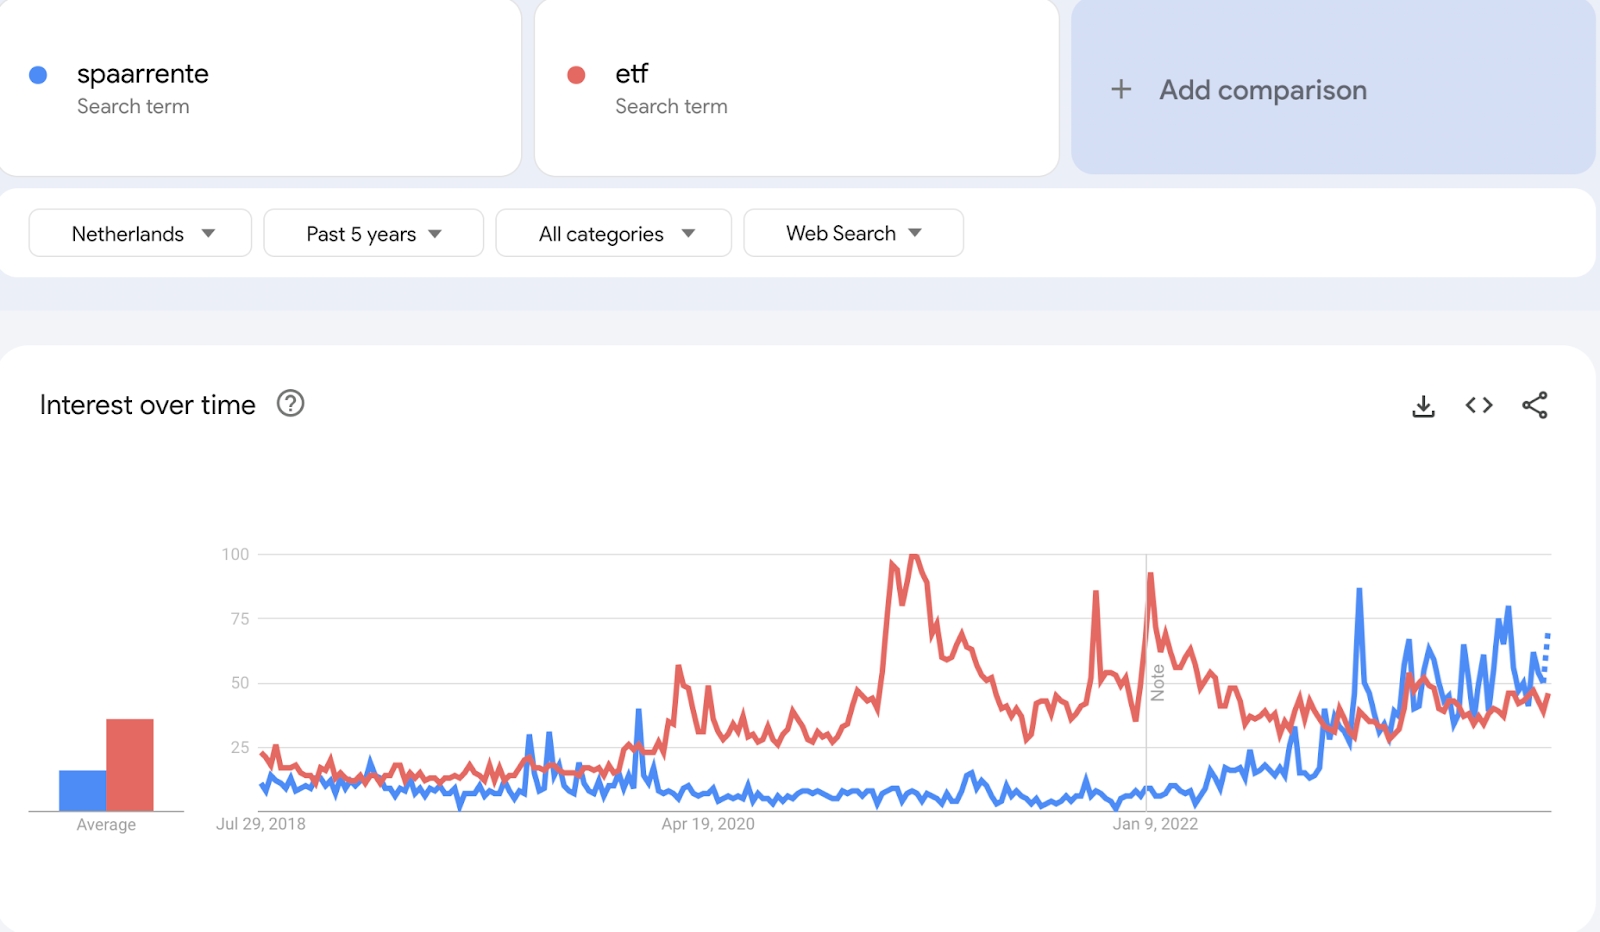Edit the etf search term

(632, 74)
